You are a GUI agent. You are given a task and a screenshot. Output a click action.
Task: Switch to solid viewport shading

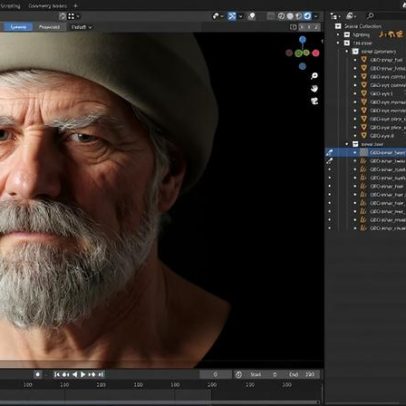pyautogui.click(x=290, y=16)
